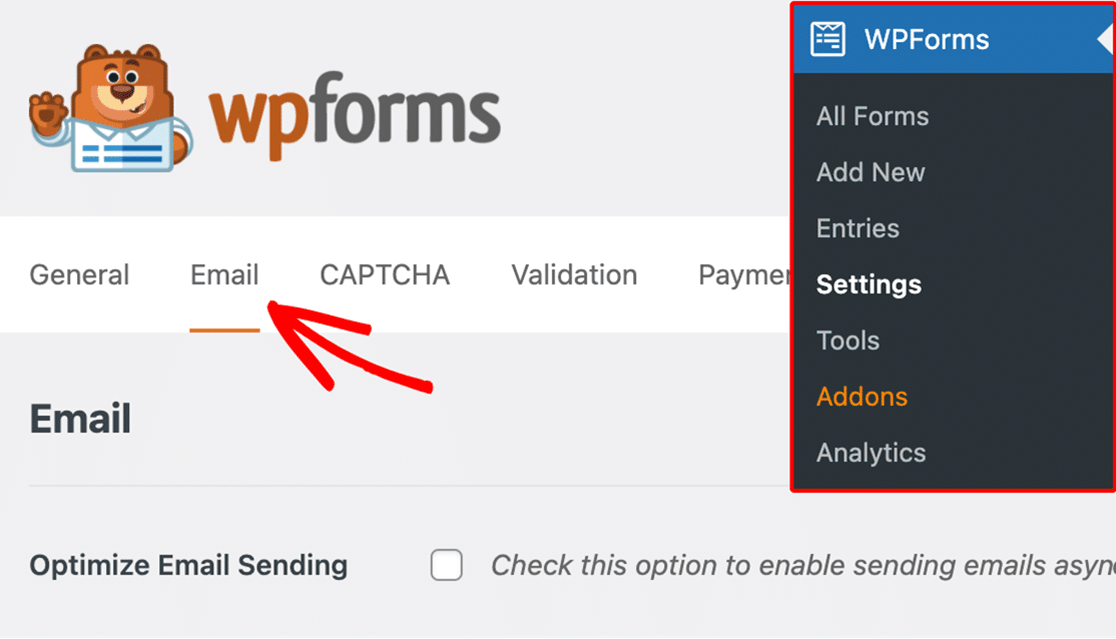Viewport: 1116px width, 639px height.
Task: Select Add New in the WPForms menu
Action: (870, 172)
